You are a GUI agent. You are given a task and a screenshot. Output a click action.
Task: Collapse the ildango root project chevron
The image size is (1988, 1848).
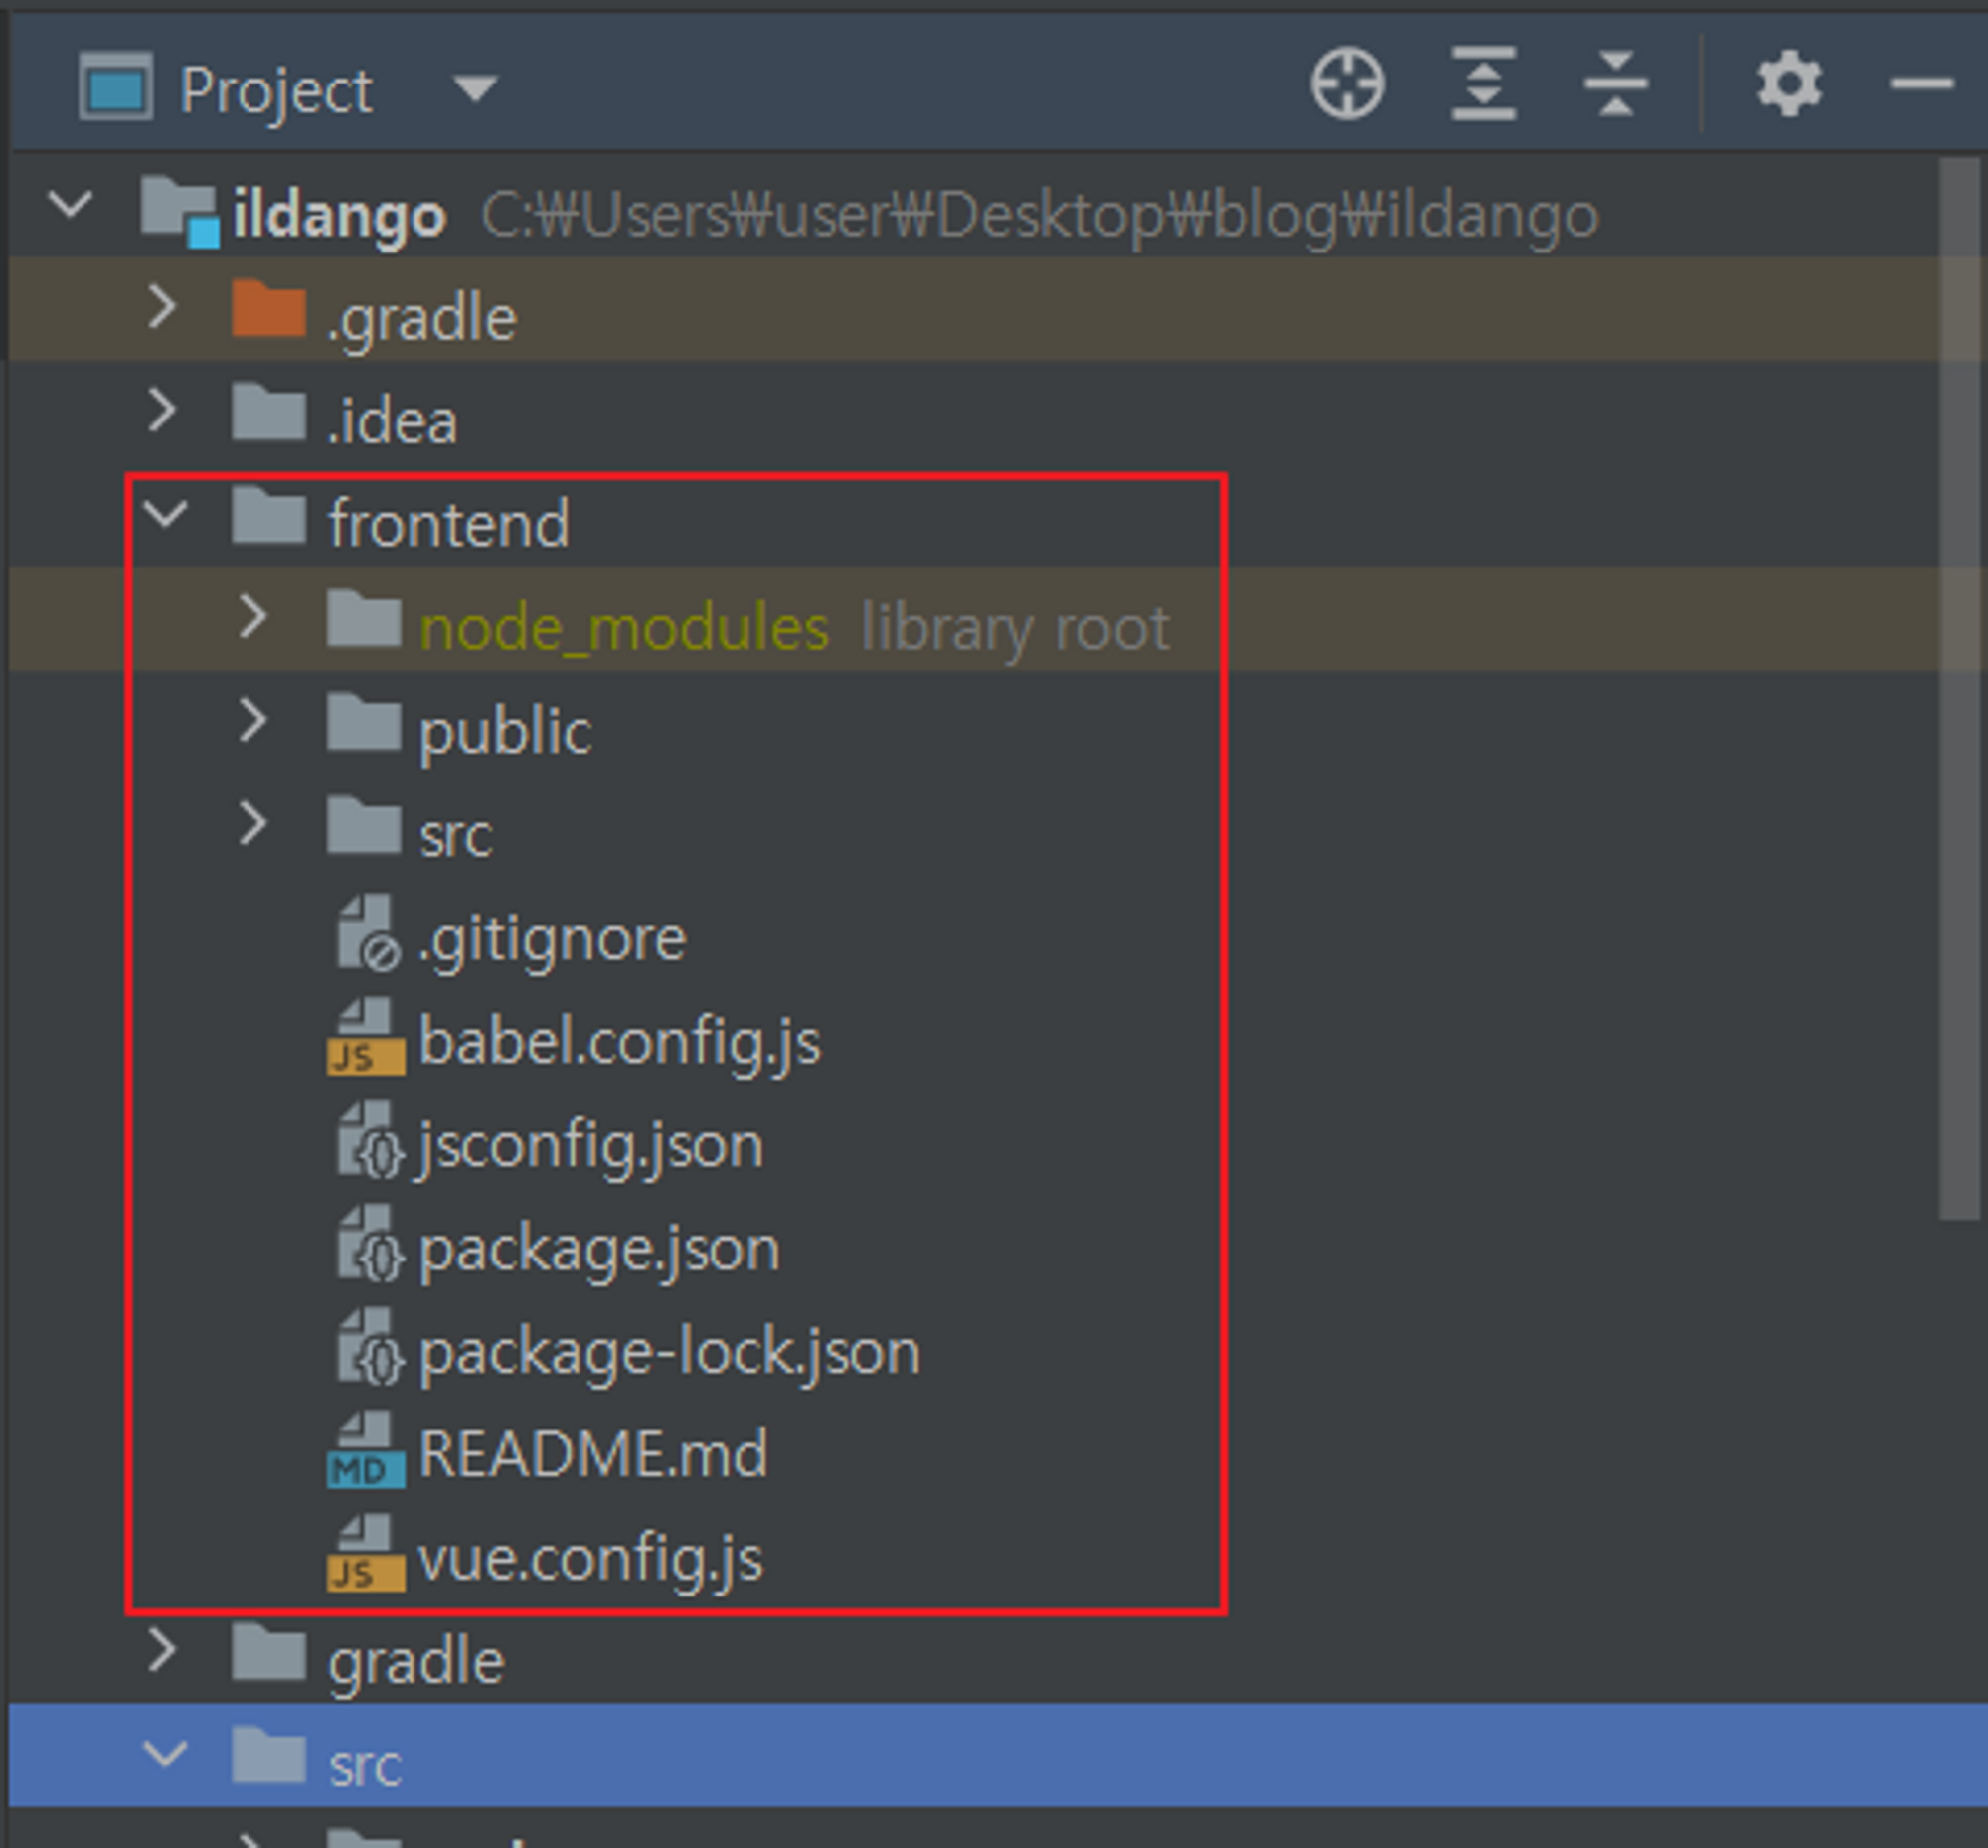tap(70, 204)
